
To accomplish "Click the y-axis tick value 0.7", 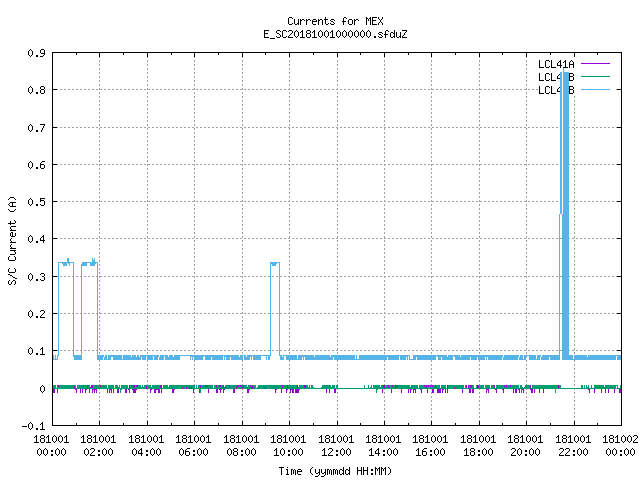I will point(36,128).
